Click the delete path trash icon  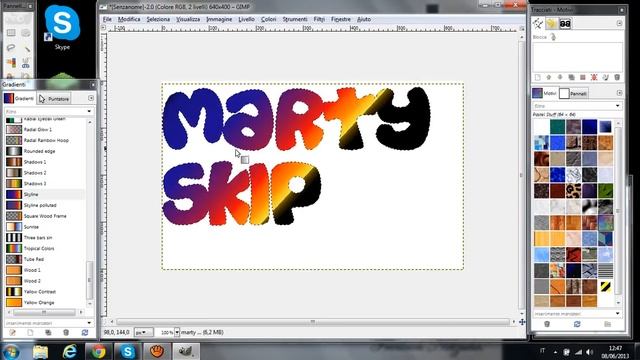[x=617, y=77]
